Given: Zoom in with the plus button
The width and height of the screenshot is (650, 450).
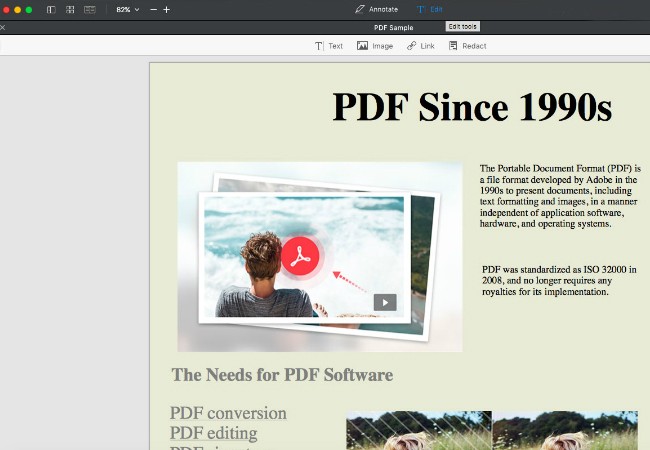Looking at the screenshot, I should 167,10.
